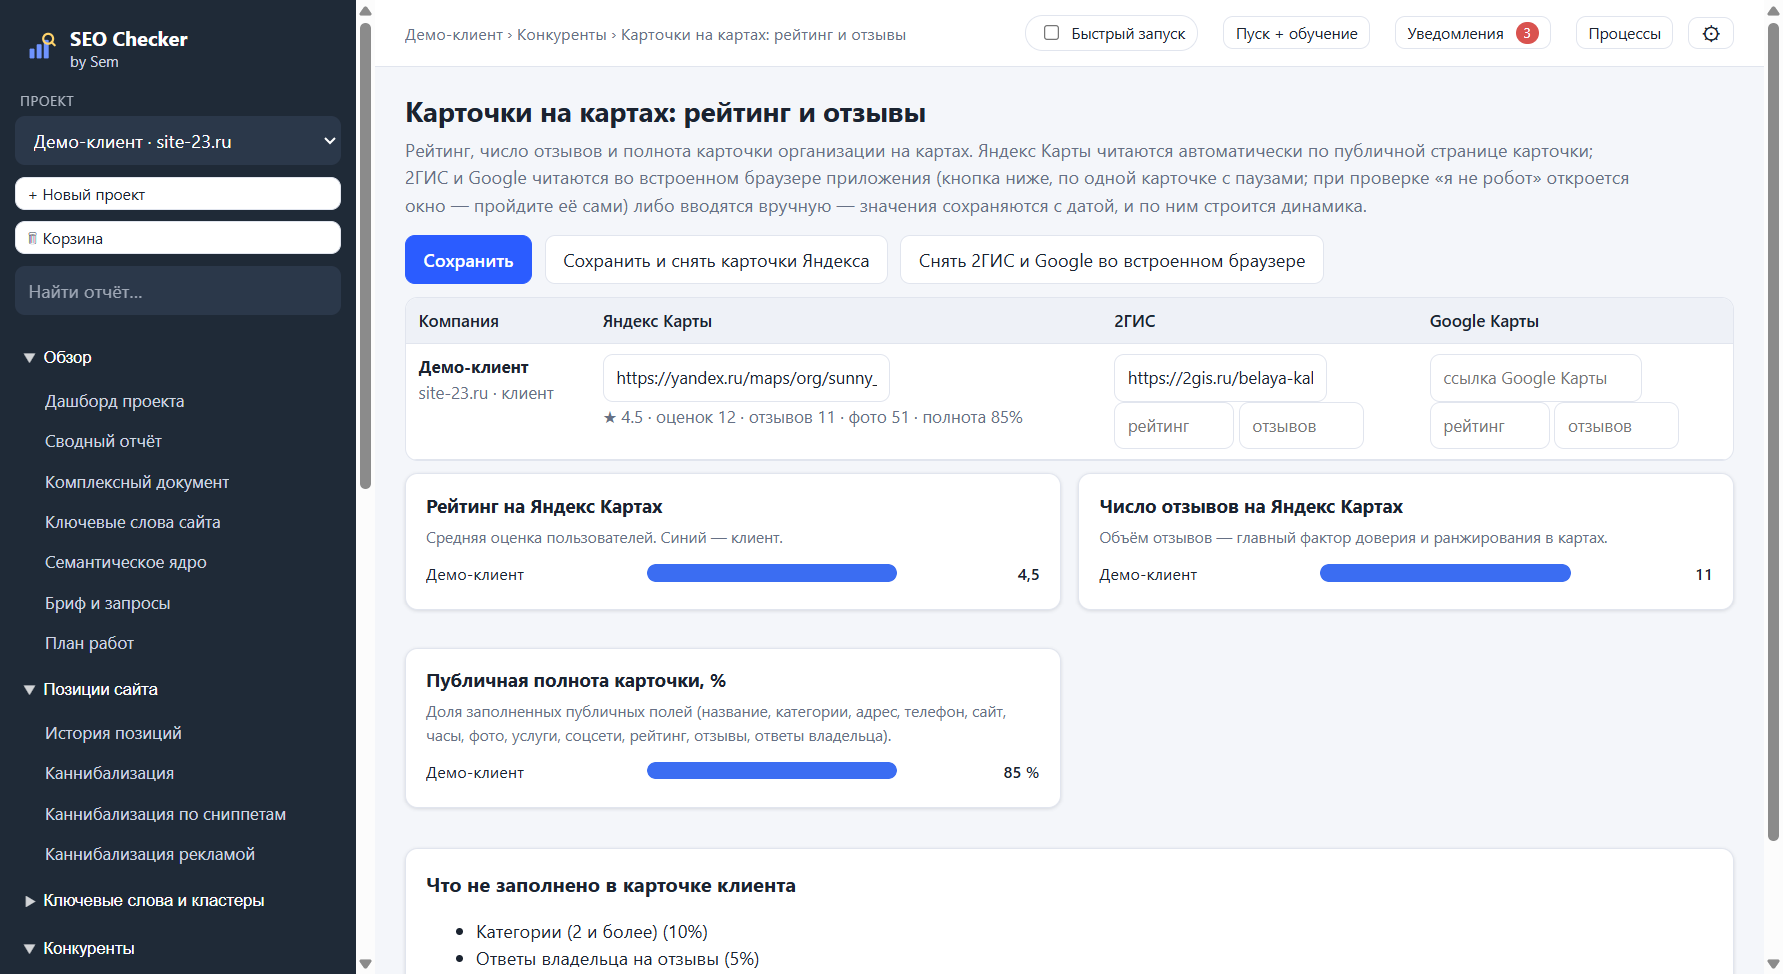Click the Конкуренты breadcrumb link
Viewport: 1783px width, 974px height.
(562, 35)
